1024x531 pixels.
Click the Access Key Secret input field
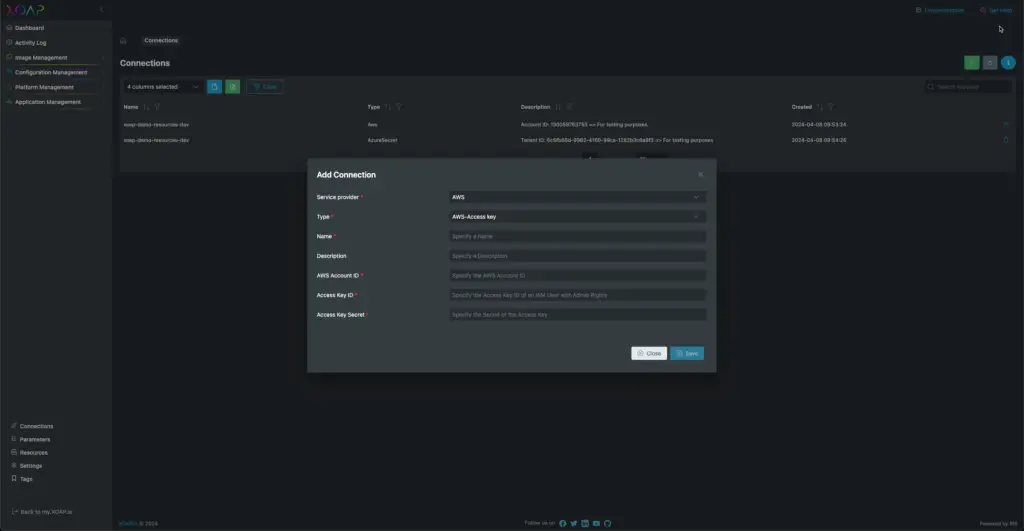pyautogui.click(x=577, y=314)
